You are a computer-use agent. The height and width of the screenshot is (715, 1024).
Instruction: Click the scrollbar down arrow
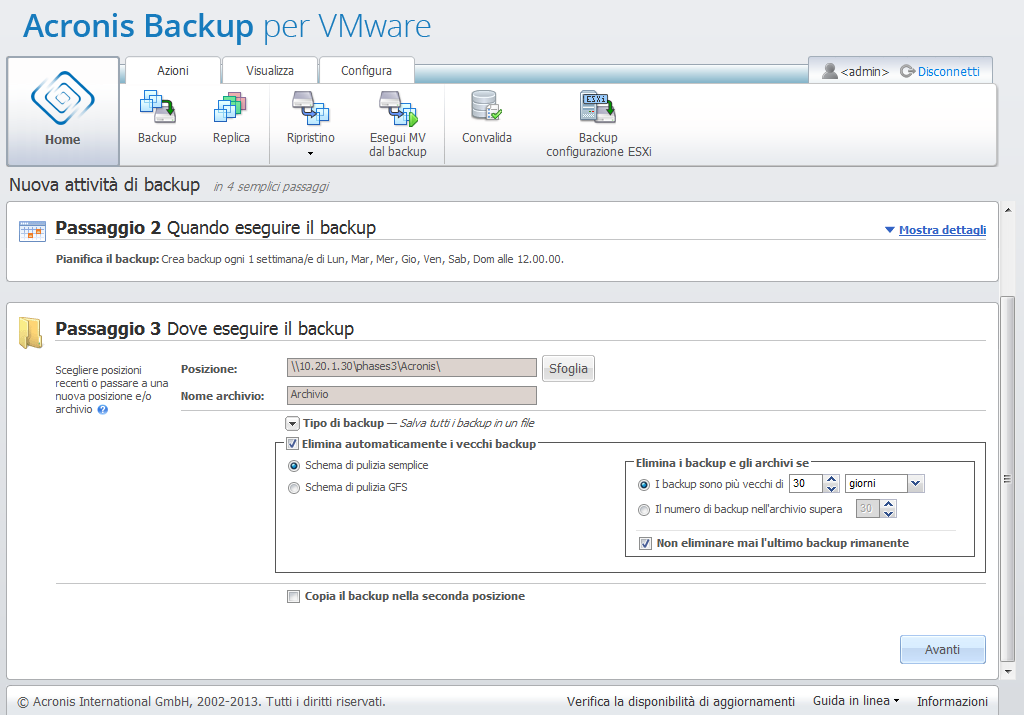[1008, 671]
